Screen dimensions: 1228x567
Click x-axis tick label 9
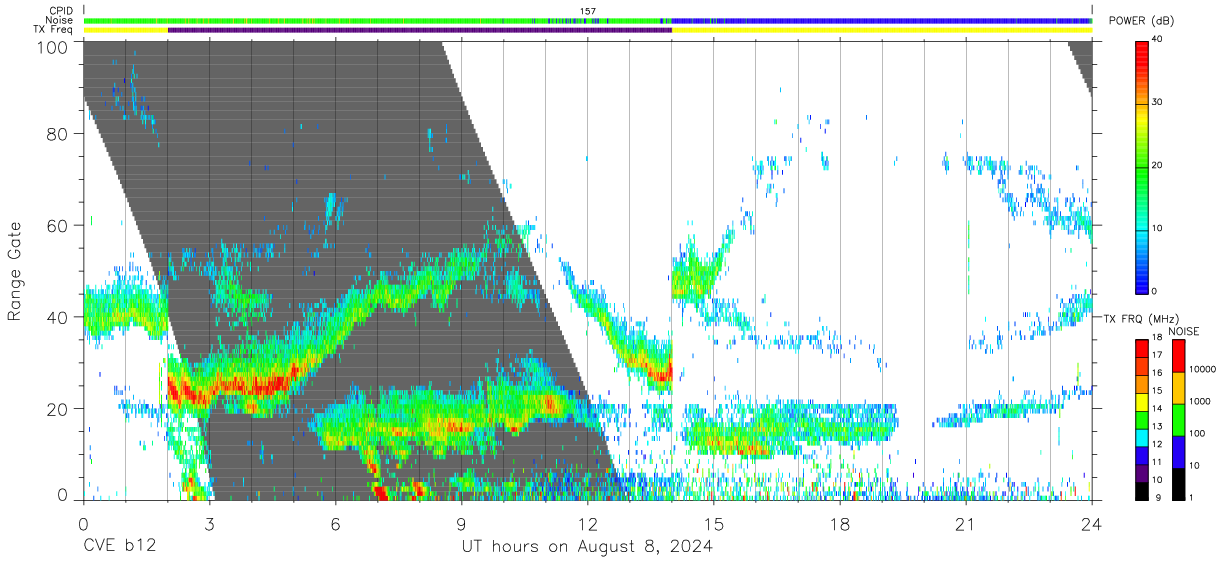(x=461, y=524)
